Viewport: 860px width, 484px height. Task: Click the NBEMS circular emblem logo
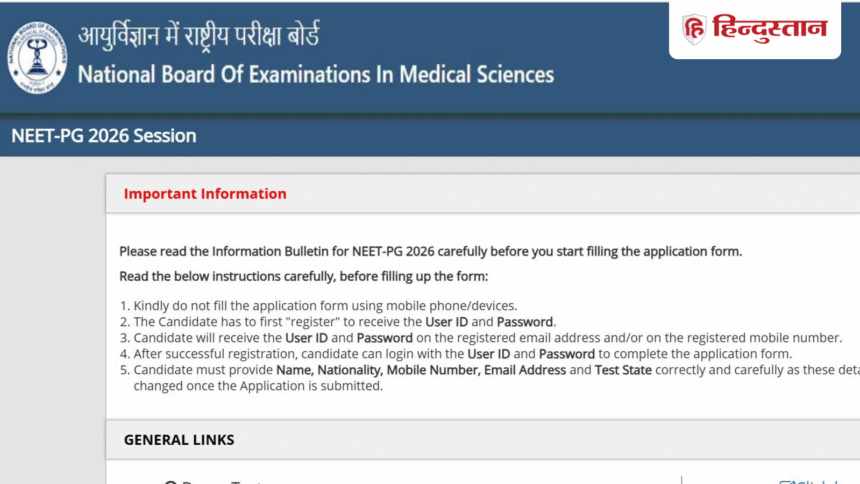37,57
